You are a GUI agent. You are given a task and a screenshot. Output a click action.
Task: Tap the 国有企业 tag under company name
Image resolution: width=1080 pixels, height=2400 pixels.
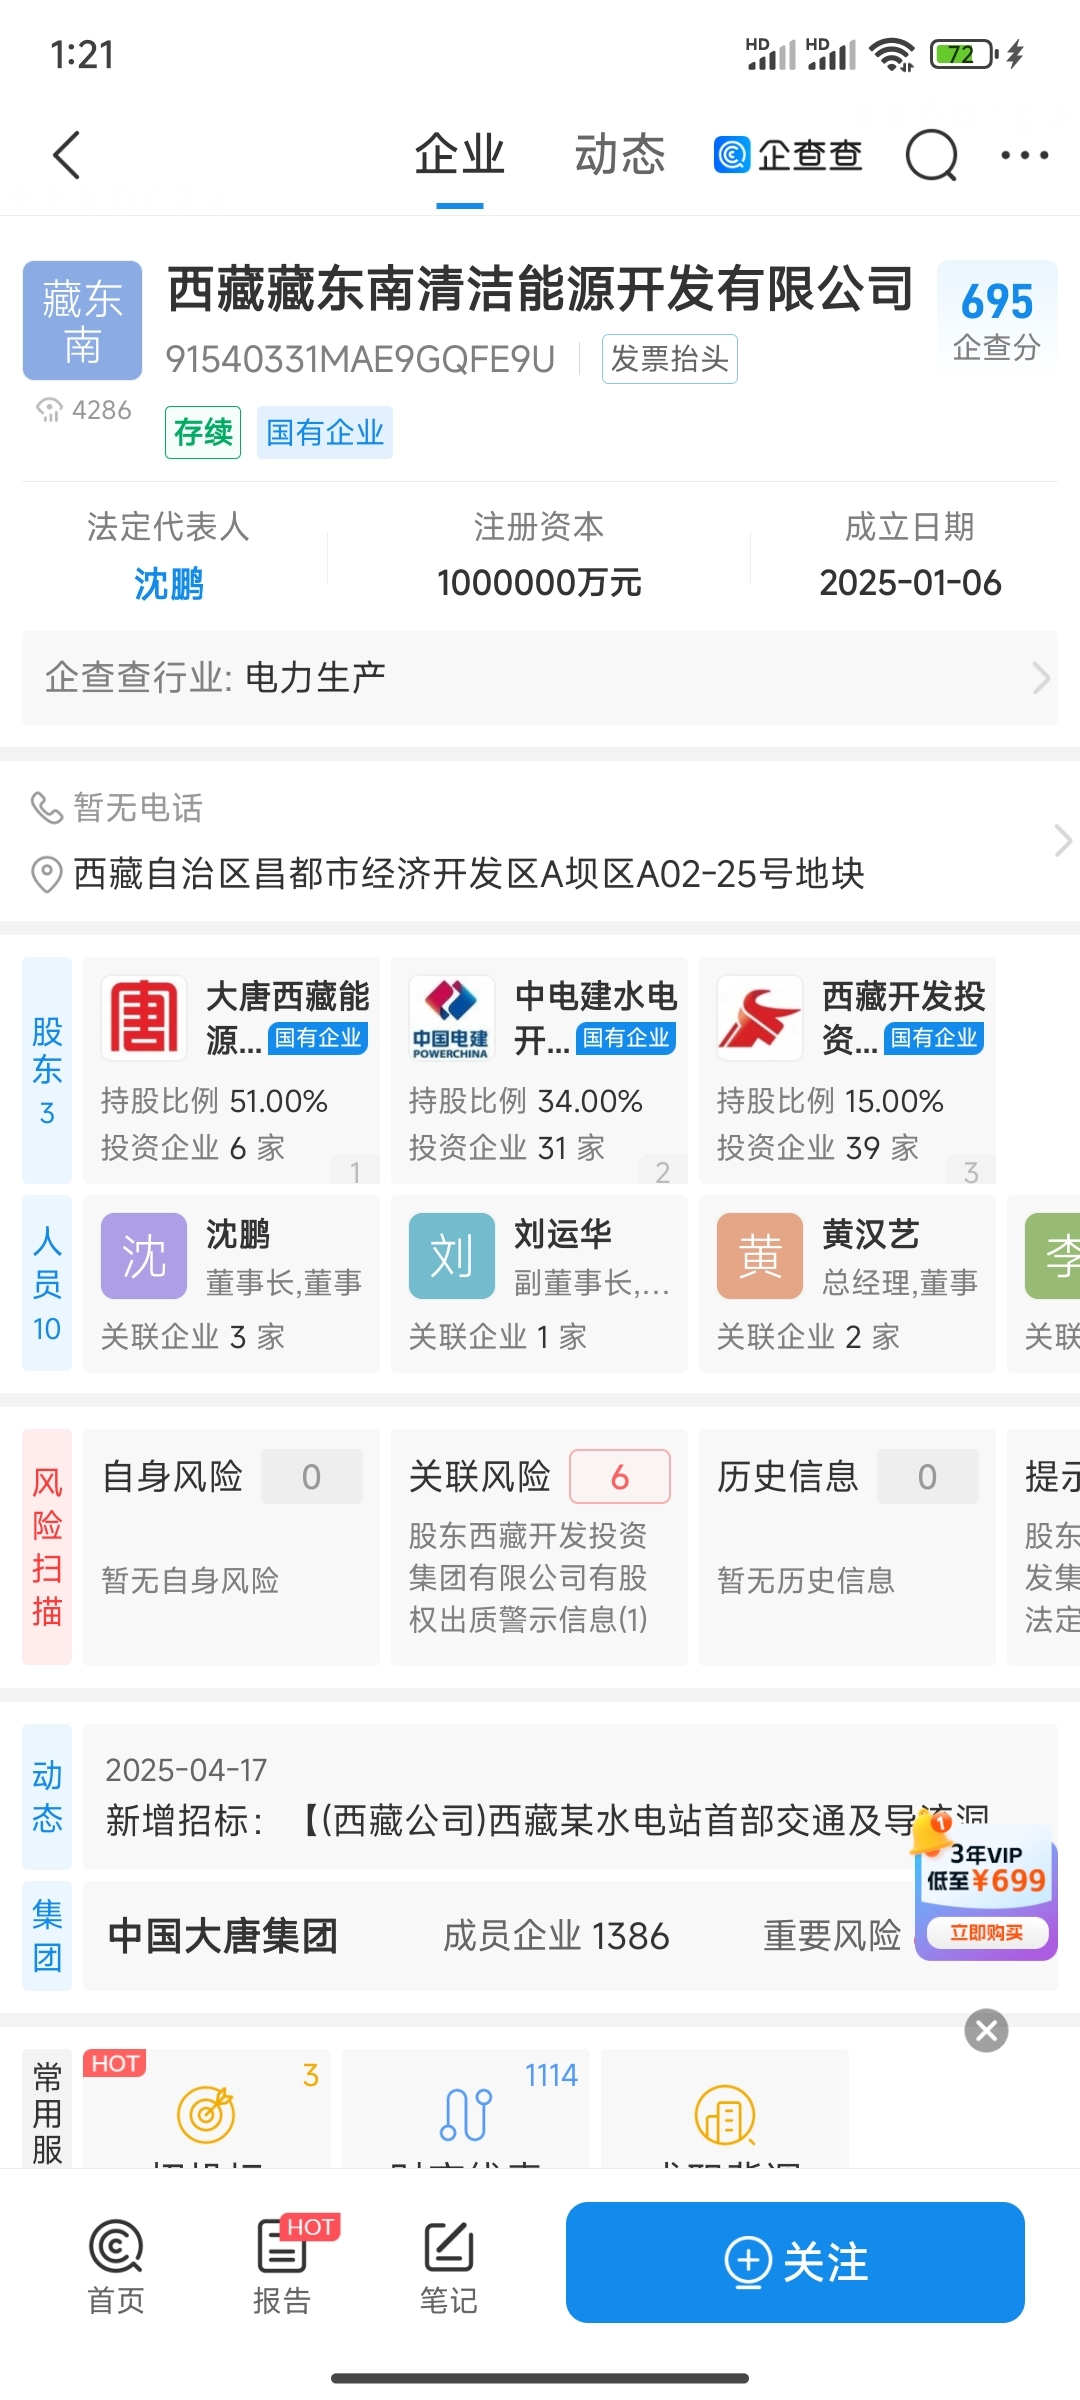pyautogui.click(x=325, y=432)
